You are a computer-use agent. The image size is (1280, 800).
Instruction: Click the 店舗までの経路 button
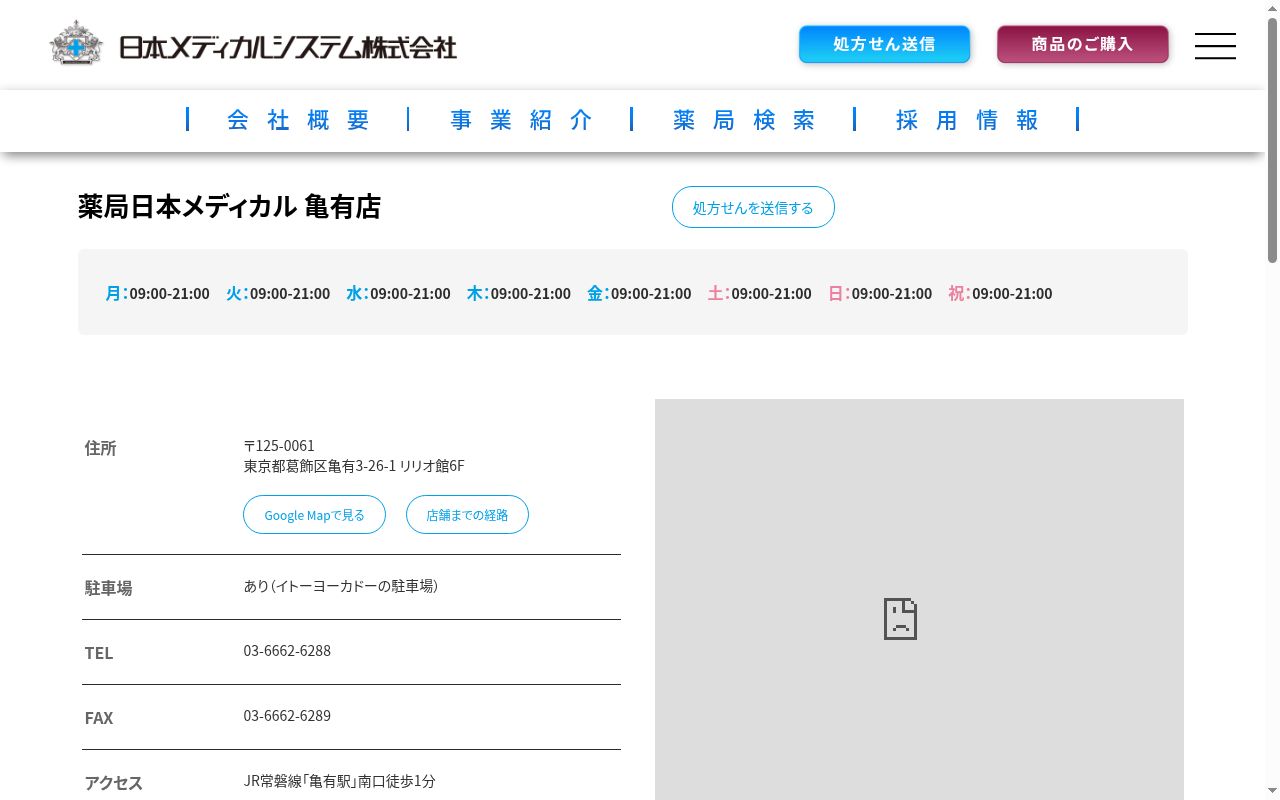point(467,515)
